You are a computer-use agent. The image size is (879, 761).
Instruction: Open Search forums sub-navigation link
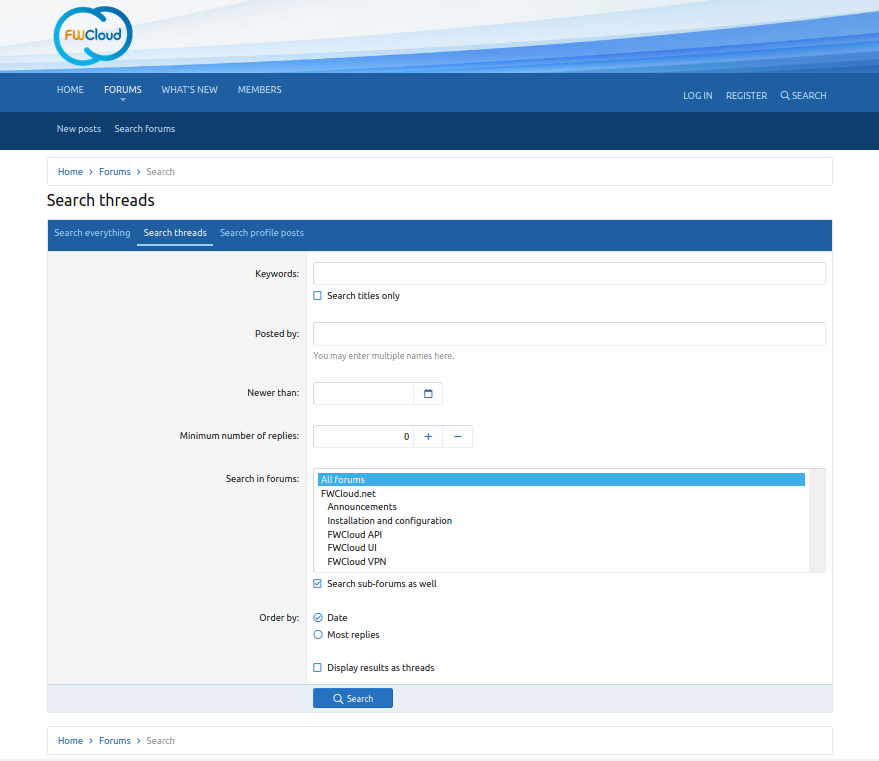point(145,128)
